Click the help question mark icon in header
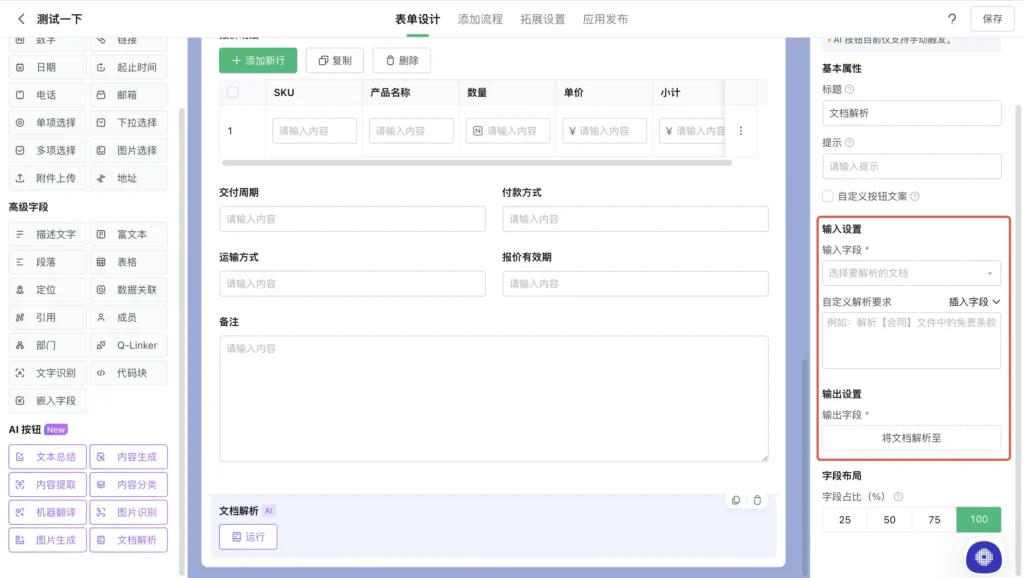 952,19
